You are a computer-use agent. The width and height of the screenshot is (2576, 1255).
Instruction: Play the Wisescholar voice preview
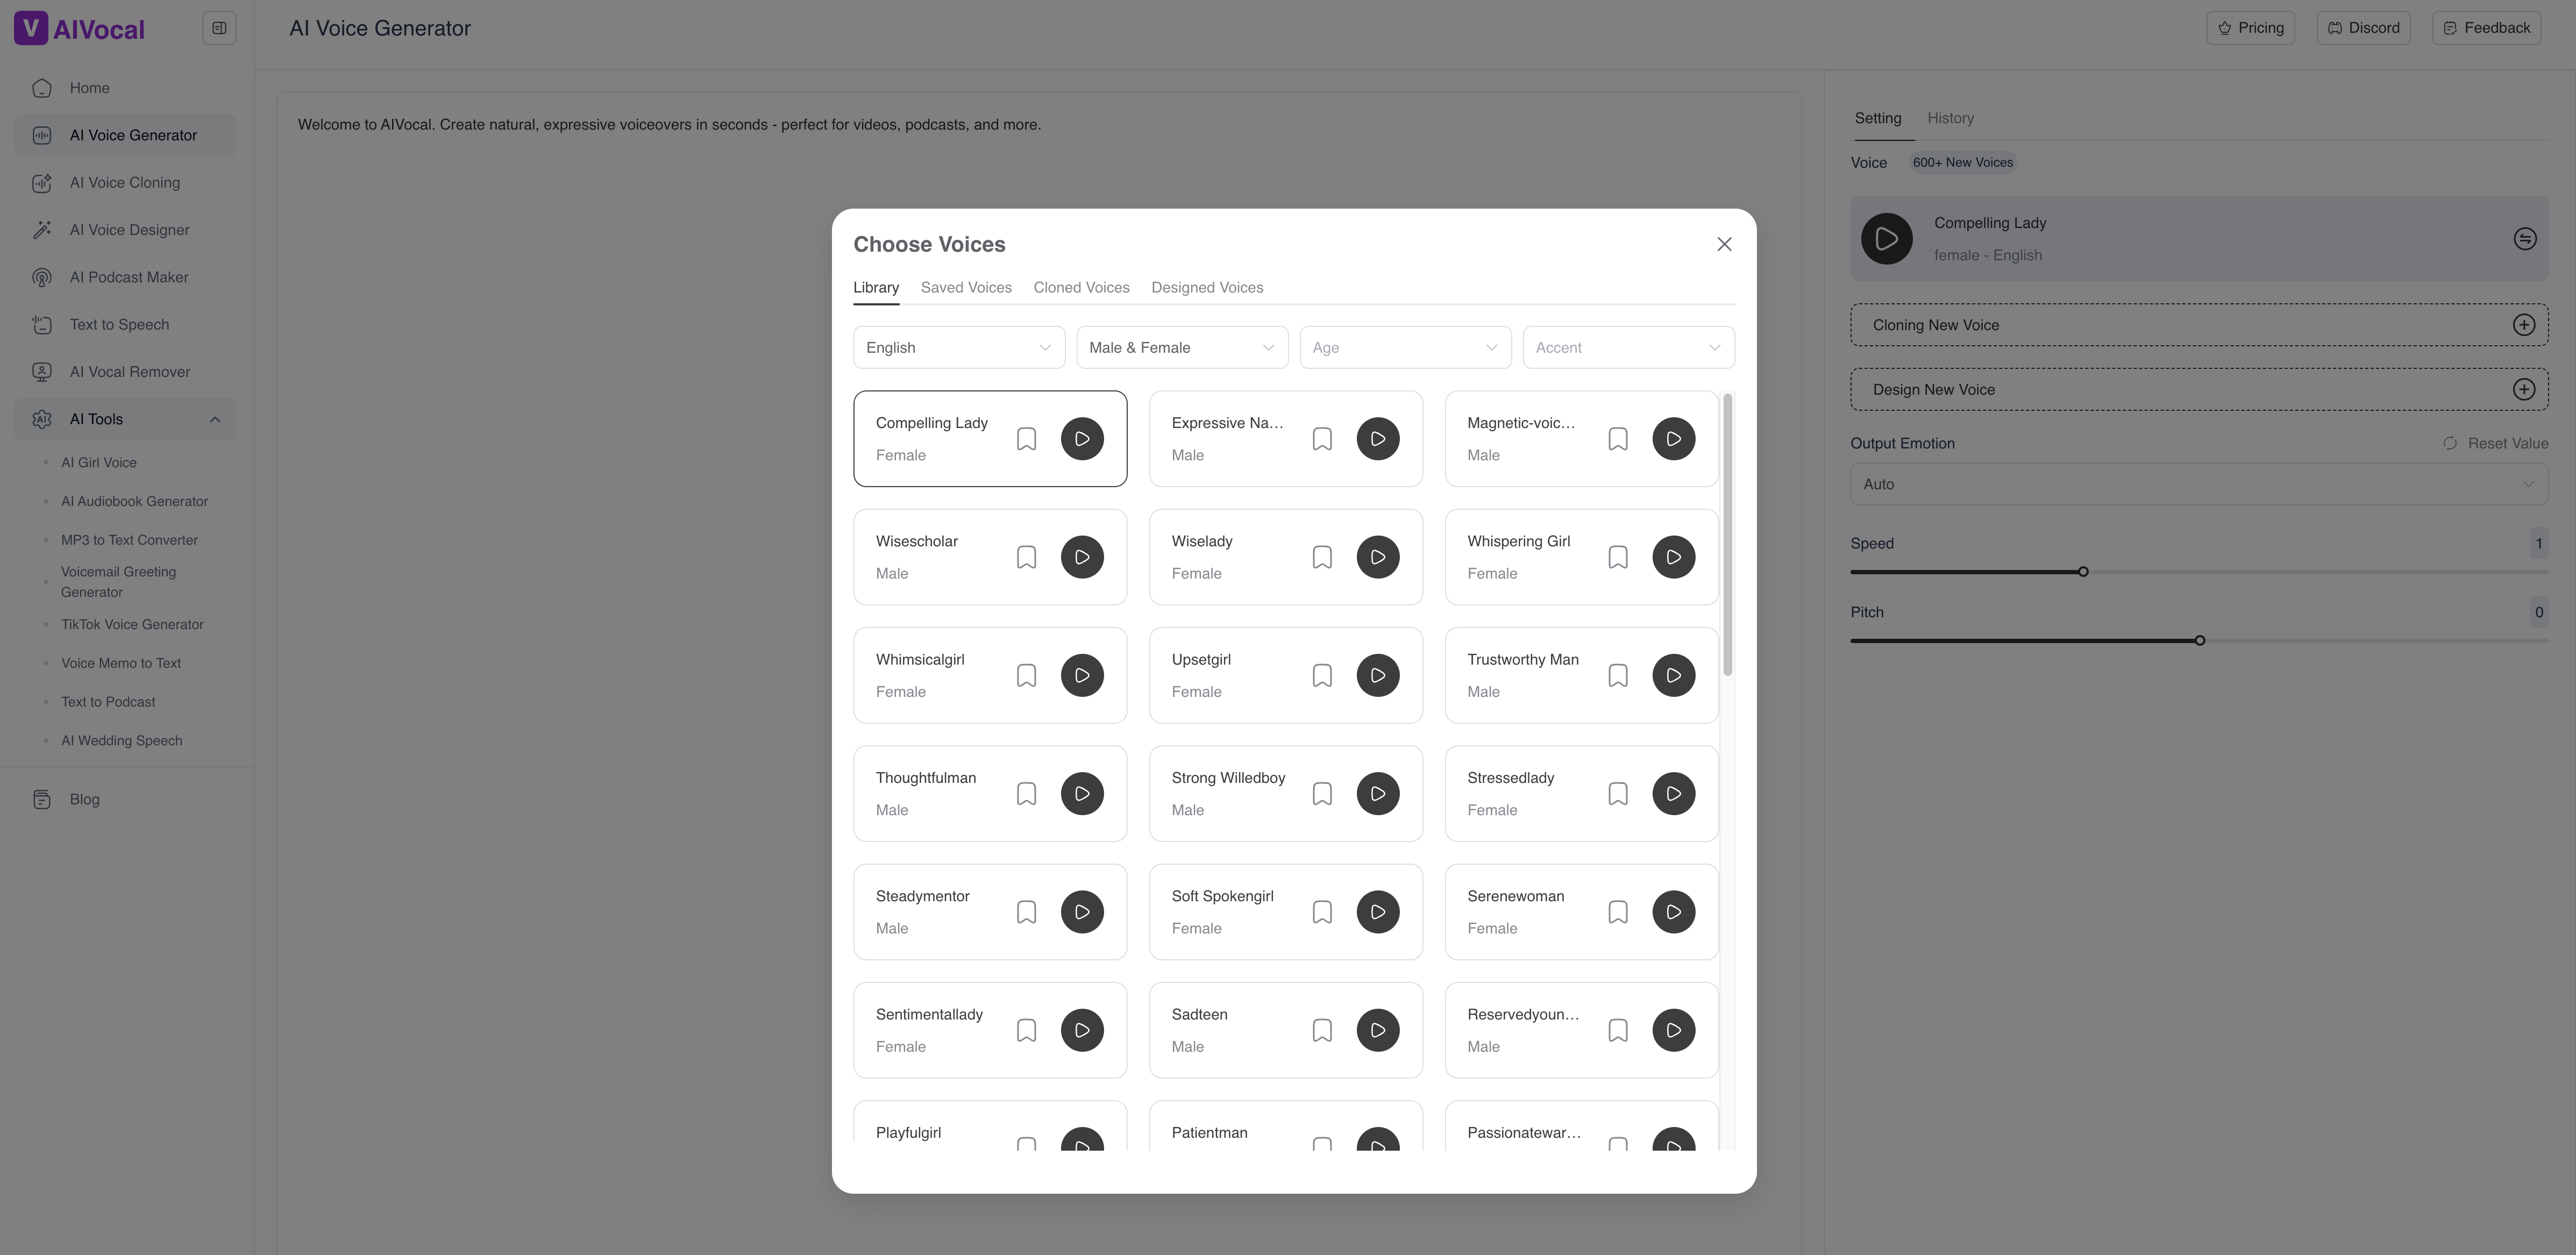coord(1082,557)
